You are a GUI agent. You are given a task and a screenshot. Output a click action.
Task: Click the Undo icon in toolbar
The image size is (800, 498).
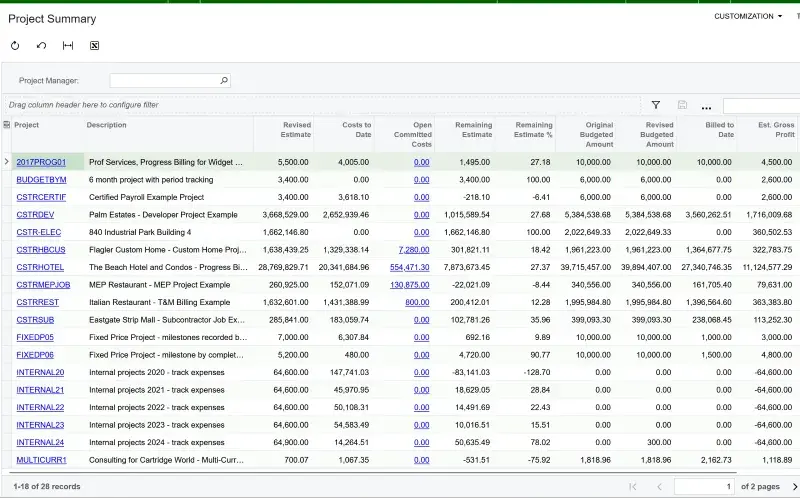click(x=41, y=45)
